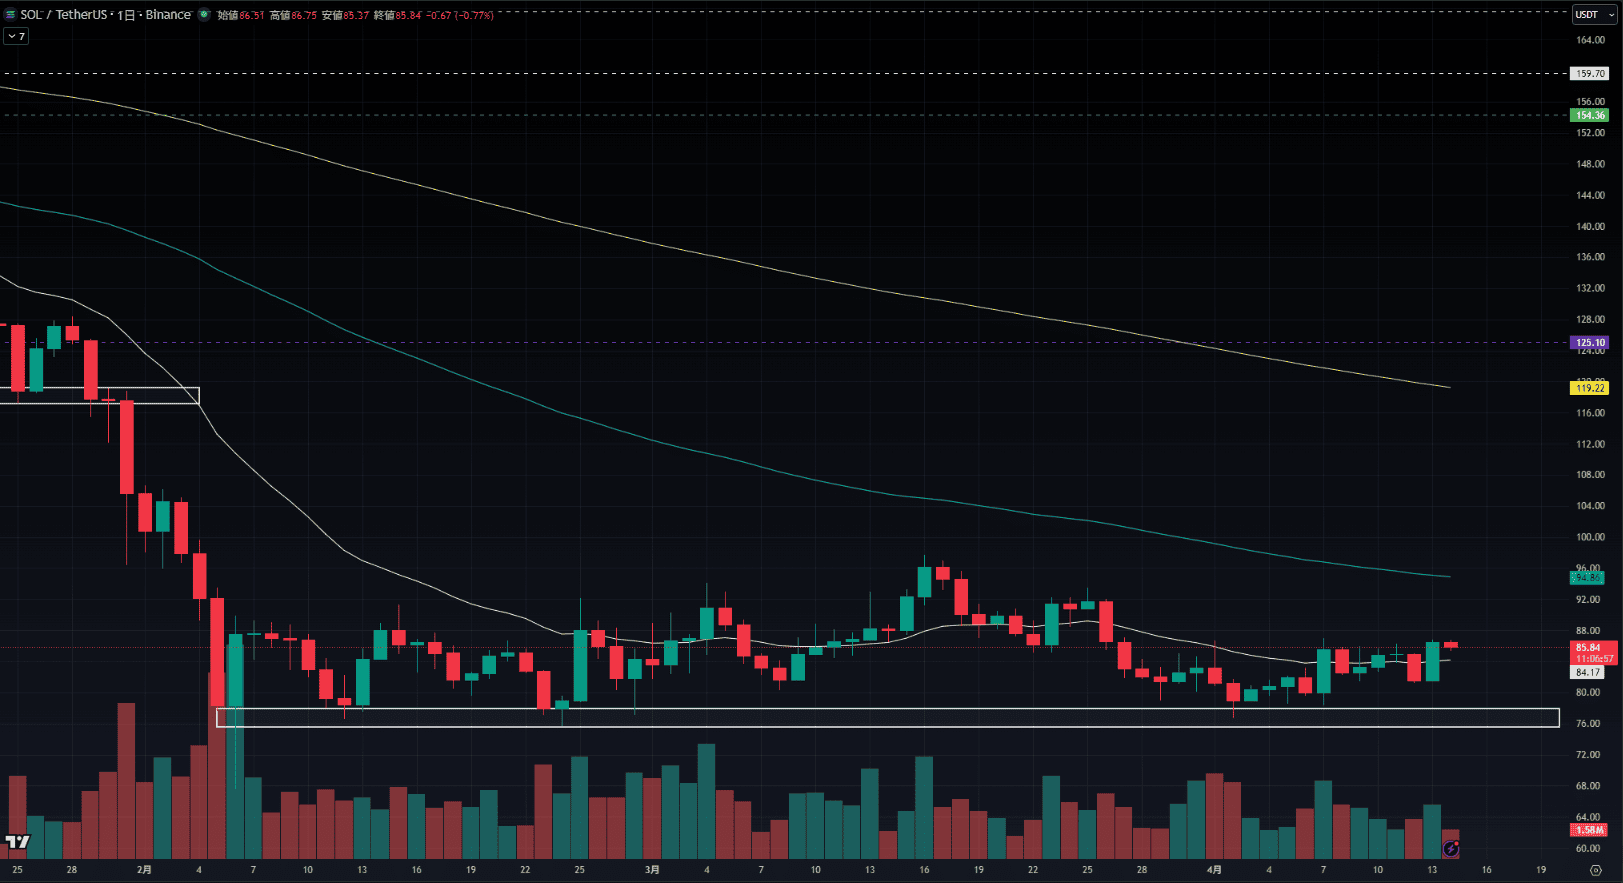Click the 3月 label on the time axis
Viewport: 1623px width, 883px height.
[652, 869]
